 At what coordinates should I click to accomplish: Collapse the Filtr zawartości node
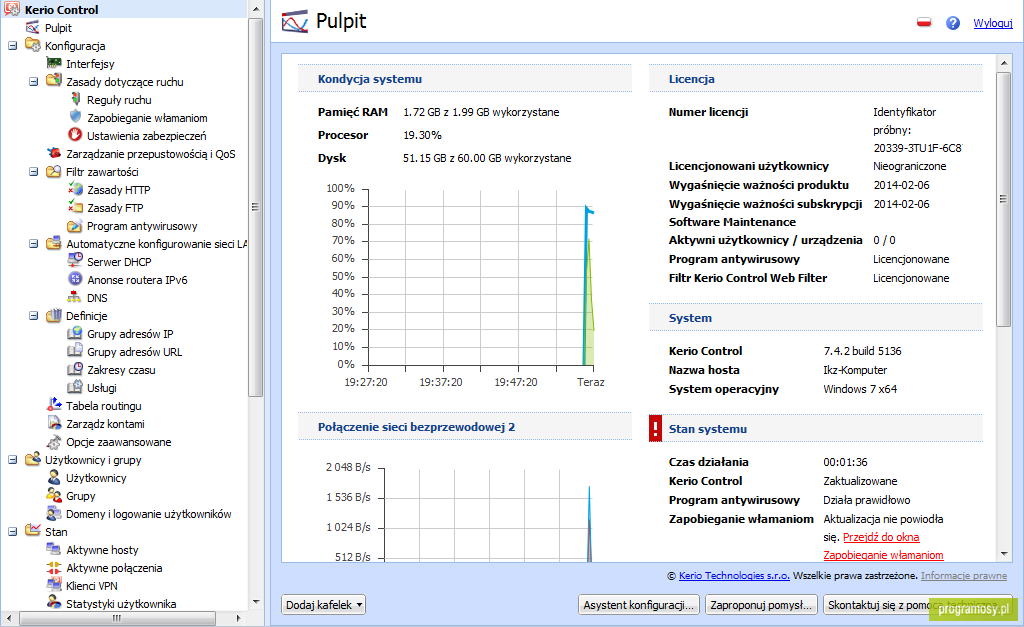33,172
